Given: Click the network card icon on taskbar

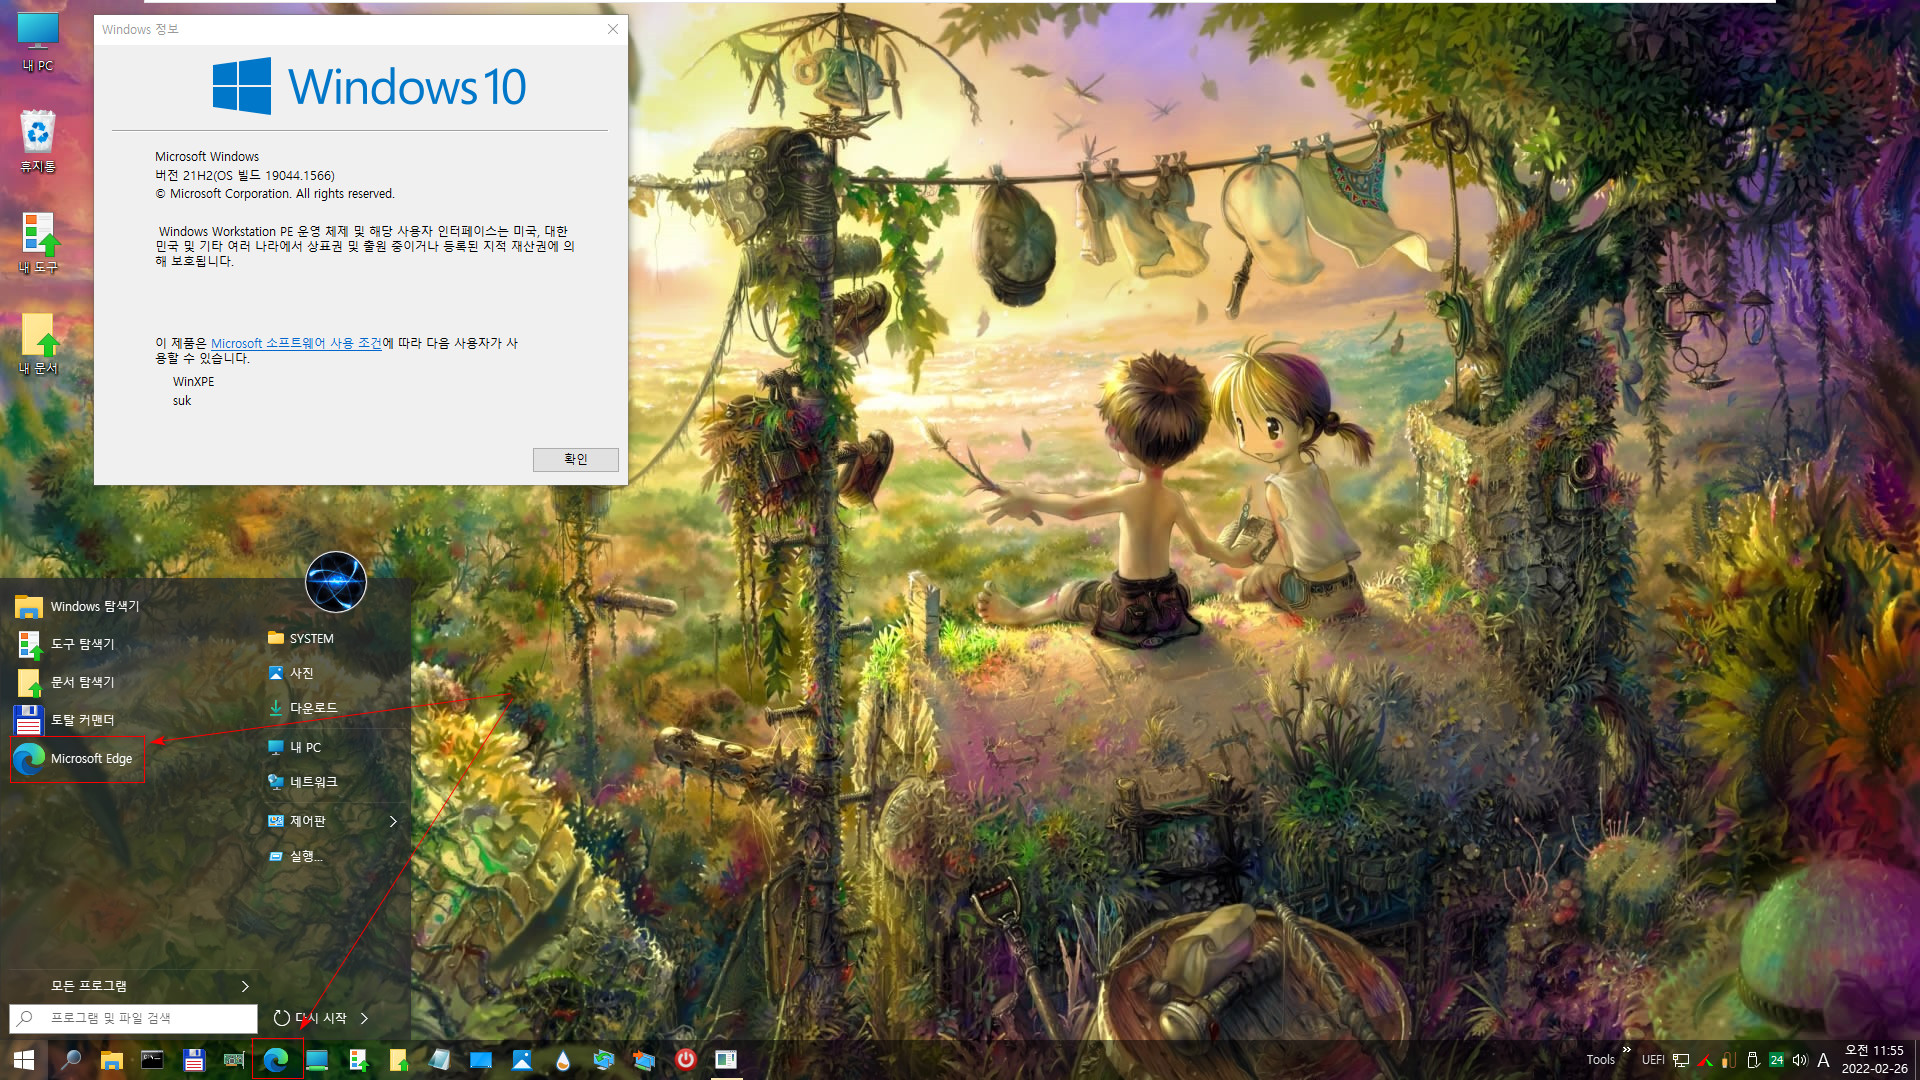Looking at the screenshot, I should tap(234, 1060).
